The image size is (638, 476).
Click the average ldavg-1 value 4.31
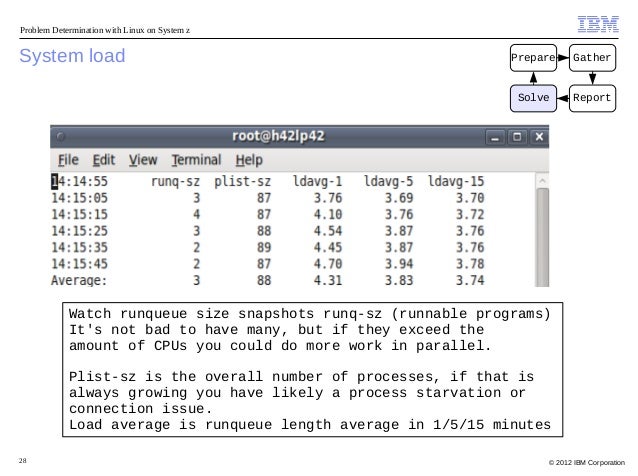(328, 281)
